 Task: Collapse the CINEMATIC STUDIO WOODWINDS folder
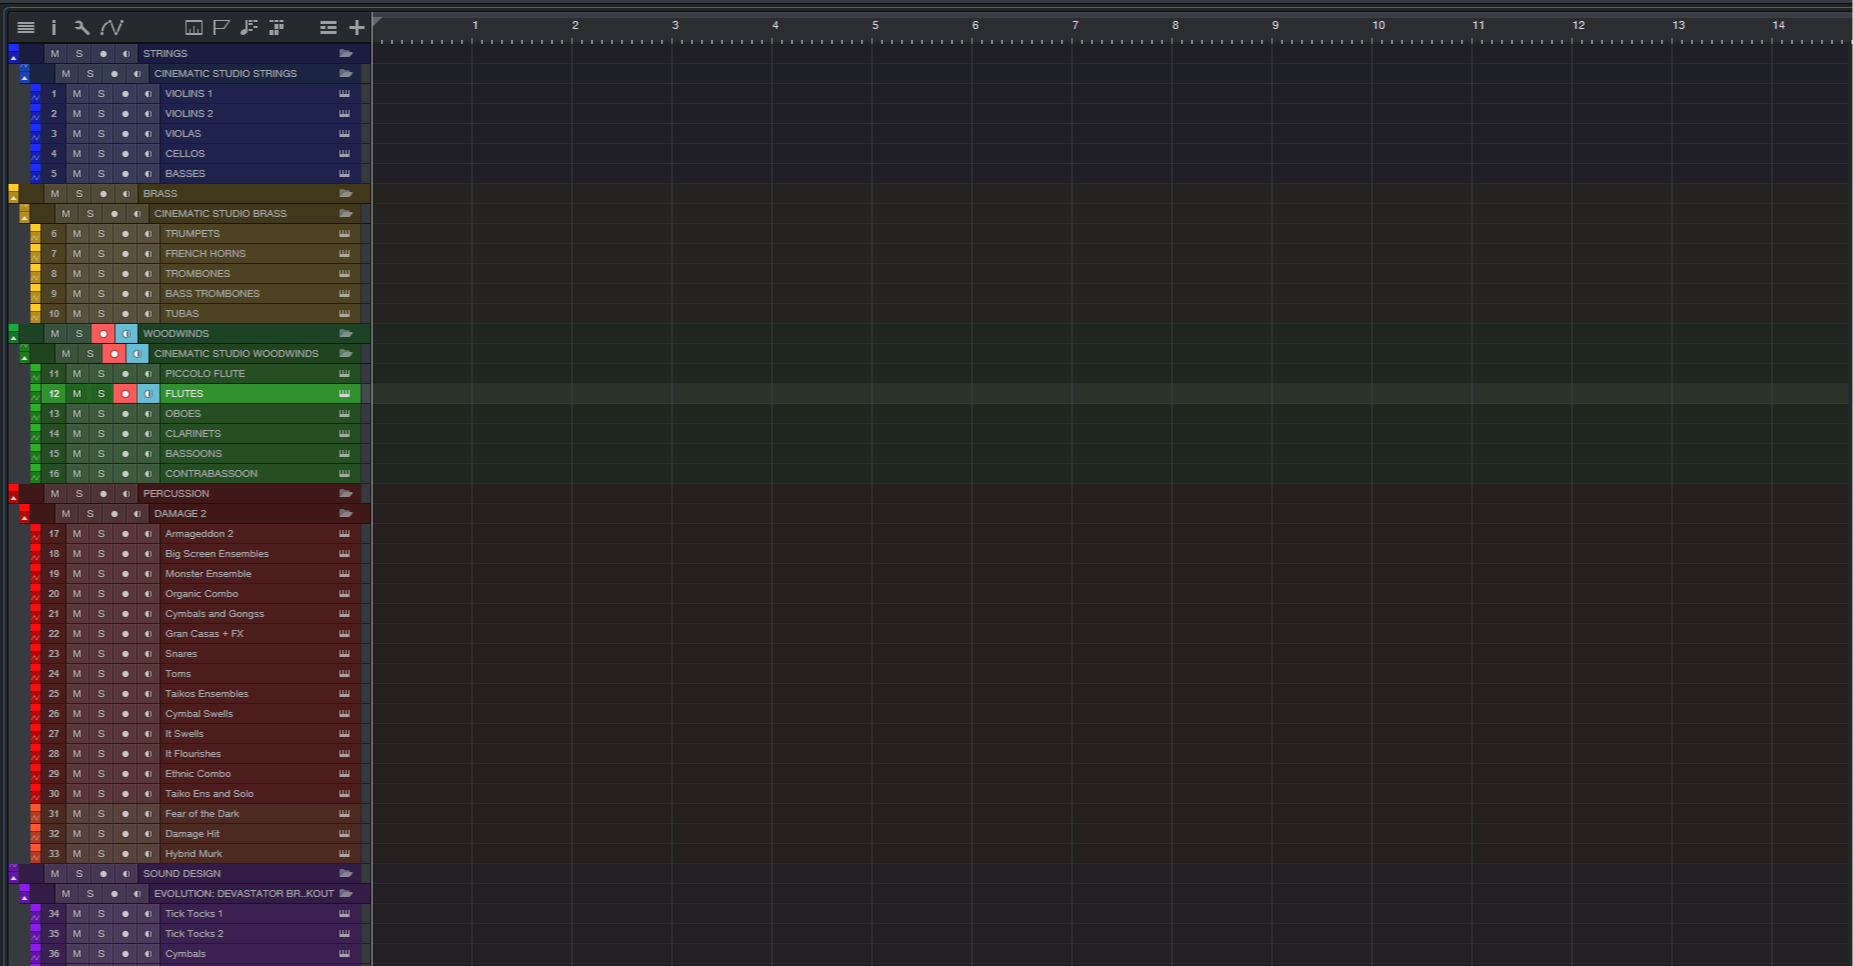[x=24, y=358]
